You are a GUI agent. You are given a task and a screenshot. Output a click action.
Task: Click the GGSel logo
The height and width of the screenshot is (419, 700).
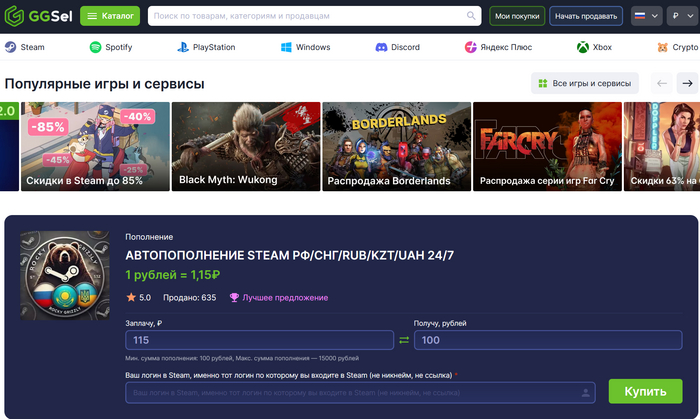point(38,16)
